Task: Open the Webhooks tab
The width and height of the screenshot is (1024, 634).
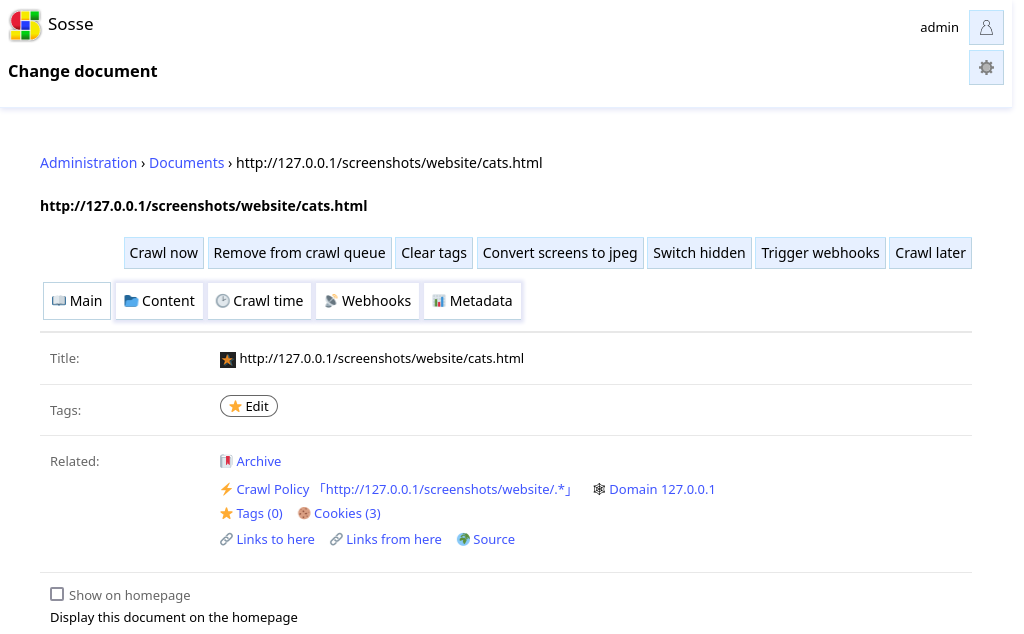Action: point(368,301)
